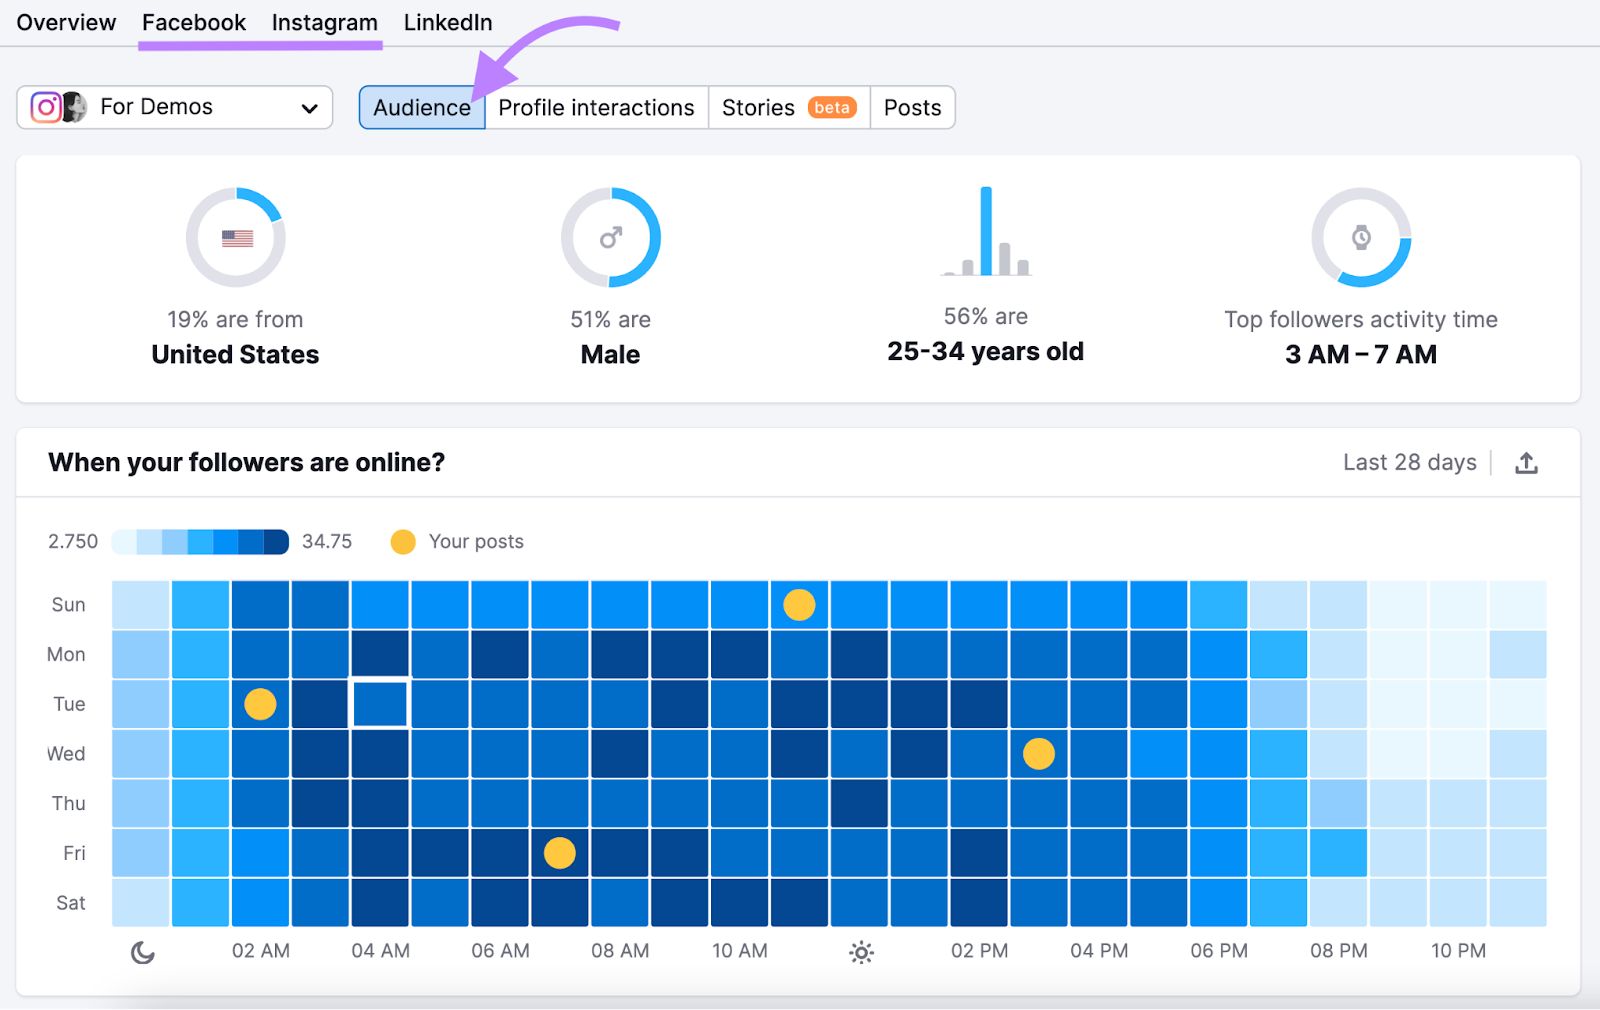Switch to the Facebook tab

pyautogui.click(x=193, y=22)
